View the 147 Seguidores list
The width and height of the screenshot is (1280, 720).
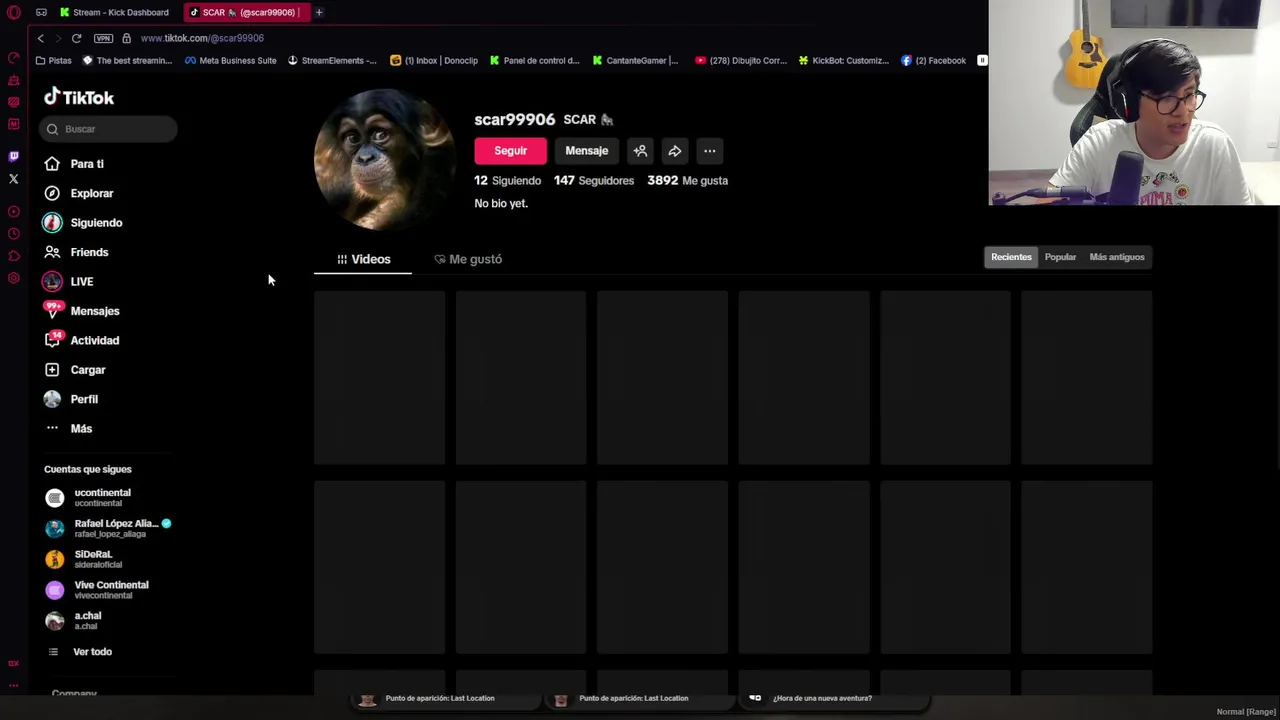[594, 181]
